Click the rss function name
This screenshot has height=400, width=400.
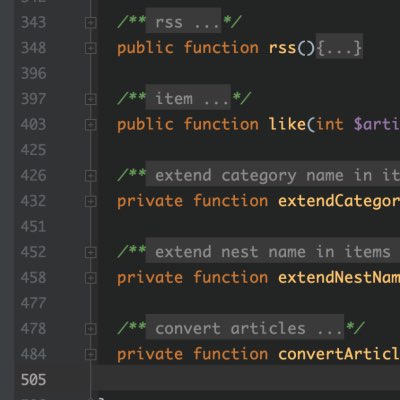coord(282,48)
